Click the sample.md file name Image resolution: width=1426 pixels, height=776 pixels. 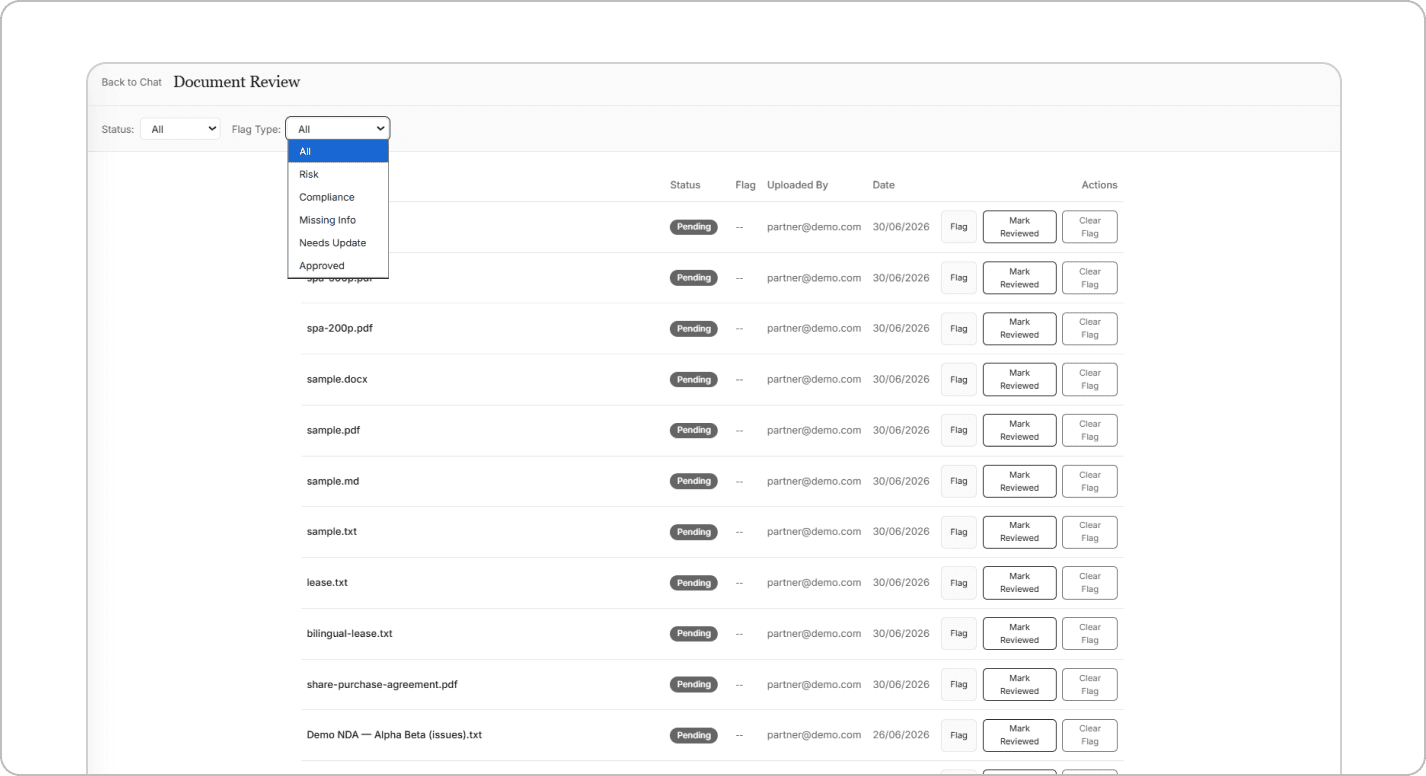pos(333,481)
